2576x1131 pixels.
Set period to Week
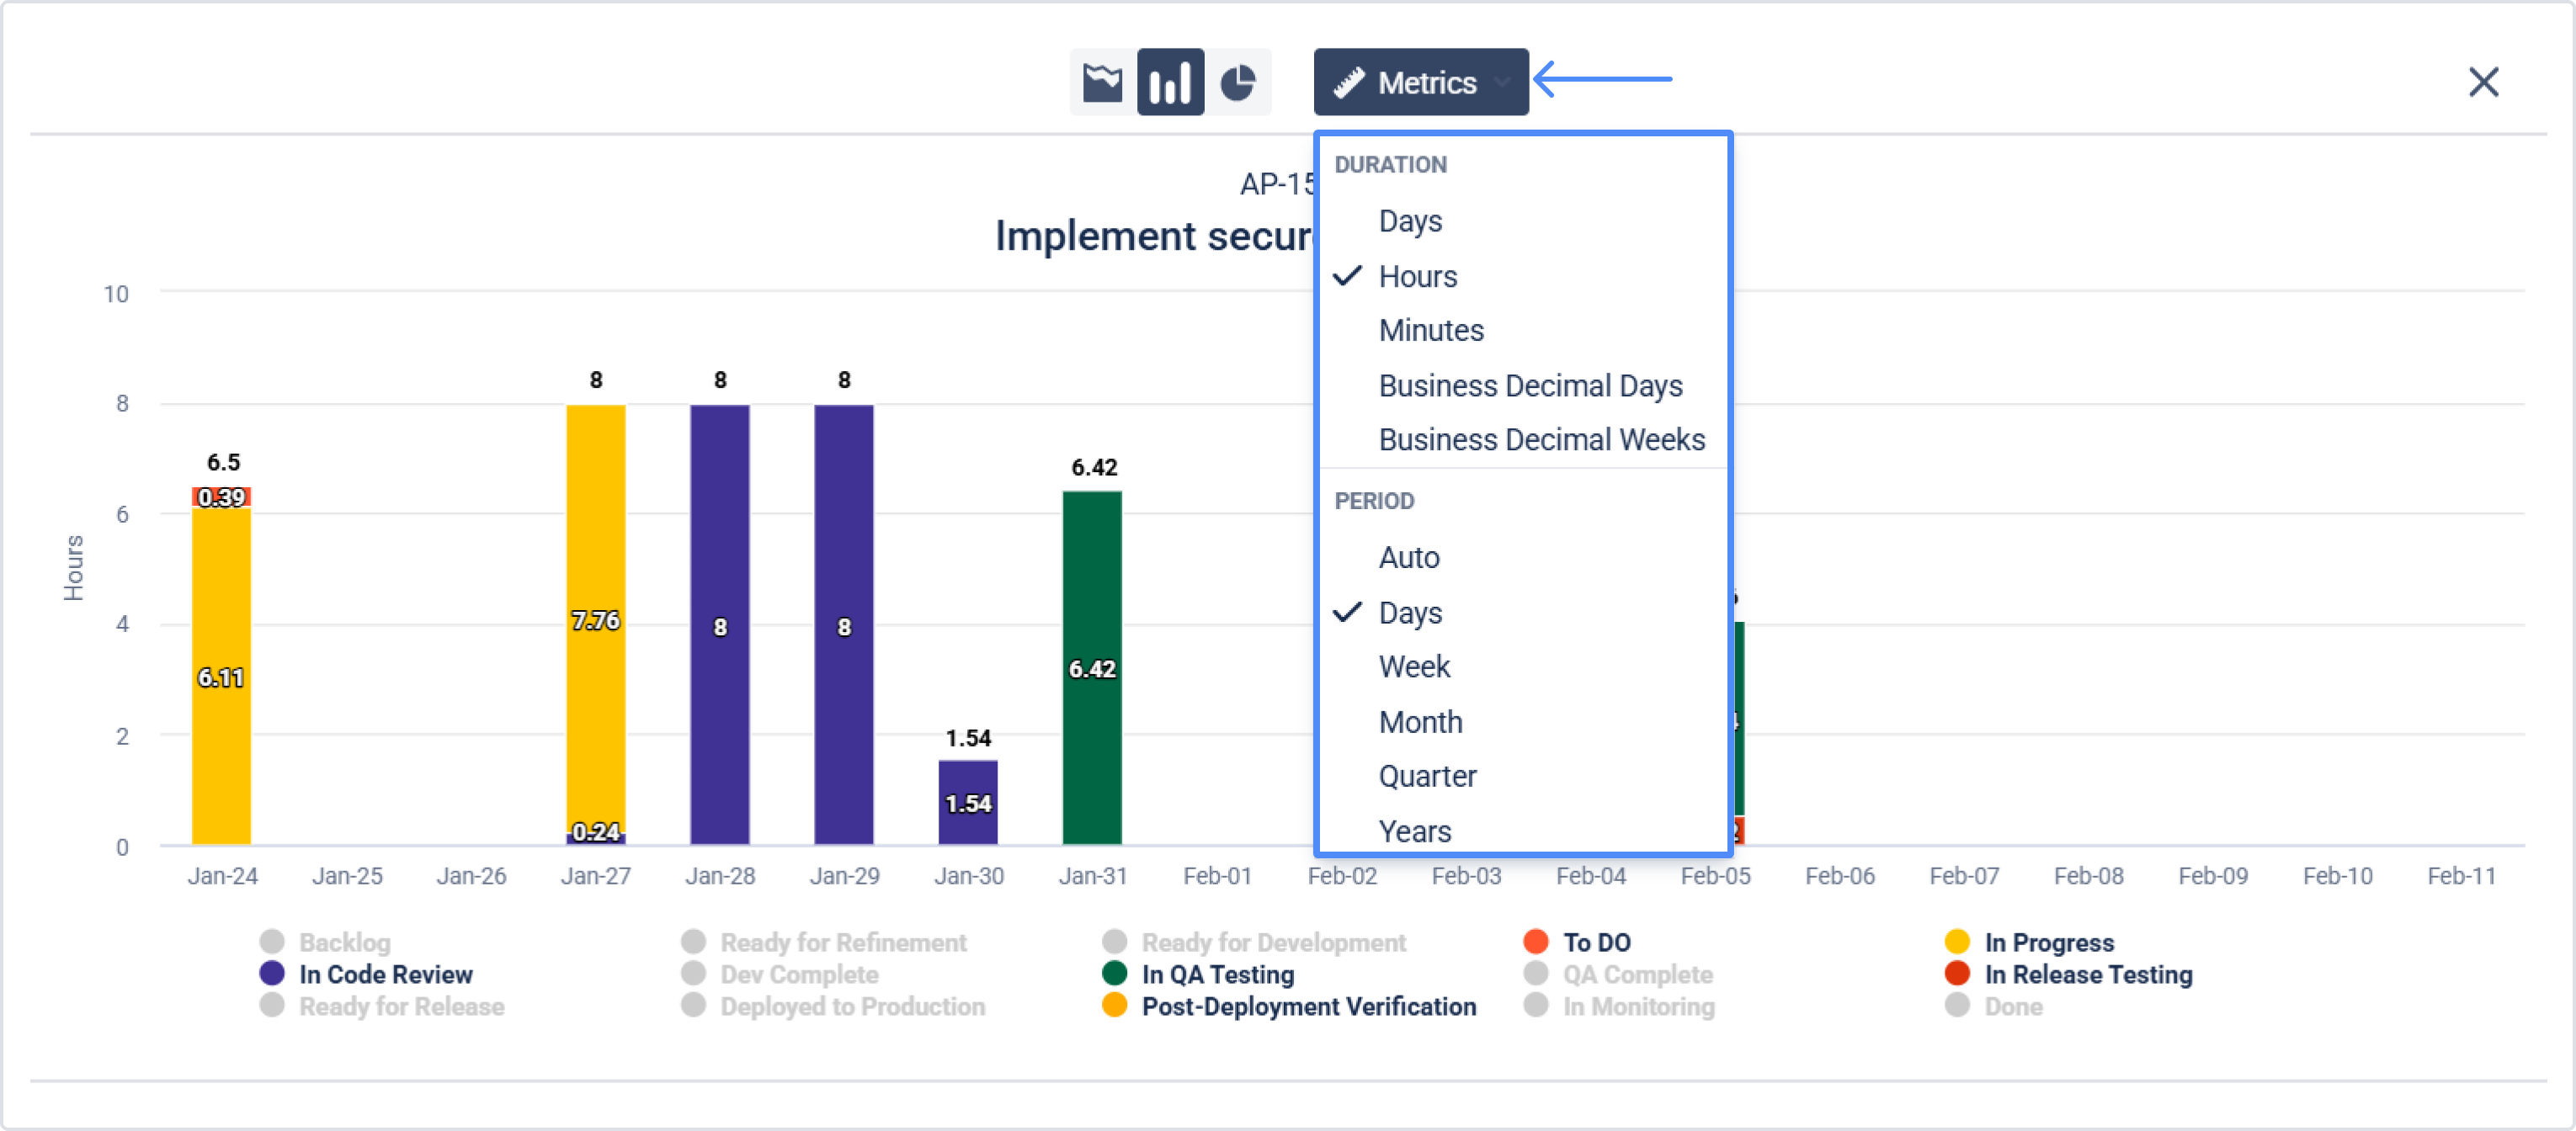click(1414, 667)
